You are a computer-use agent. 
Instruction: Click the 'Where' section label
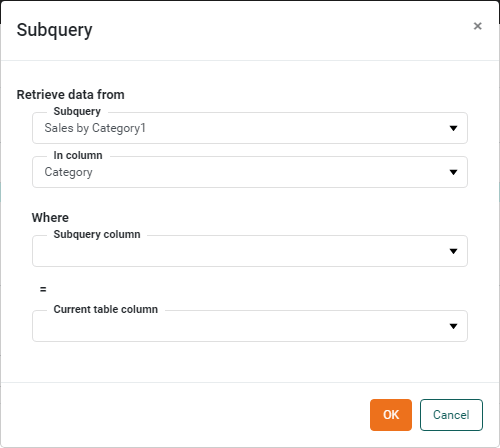50,218
